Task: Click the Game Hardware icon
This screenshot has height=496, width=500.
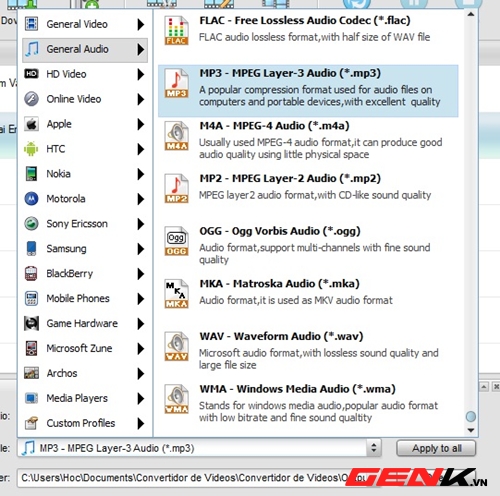Action: click(x=31, y=323)
